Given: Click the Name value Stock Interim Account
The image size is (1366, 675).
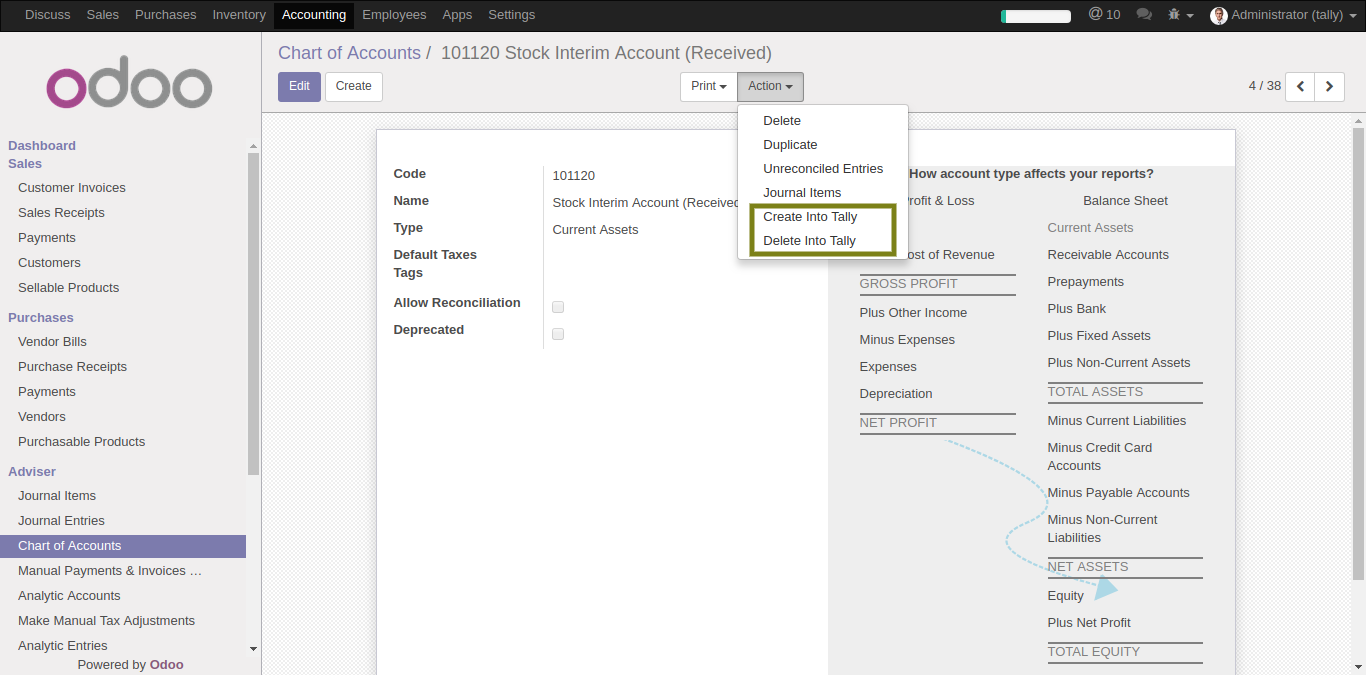Looking at the screenshot, I should (x=646, y=203).
